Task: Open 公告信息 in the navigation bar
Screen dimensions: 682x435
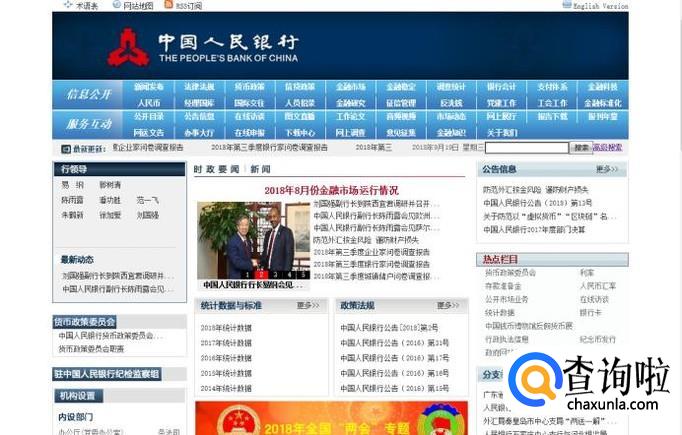Action: [x=199, y=117]
